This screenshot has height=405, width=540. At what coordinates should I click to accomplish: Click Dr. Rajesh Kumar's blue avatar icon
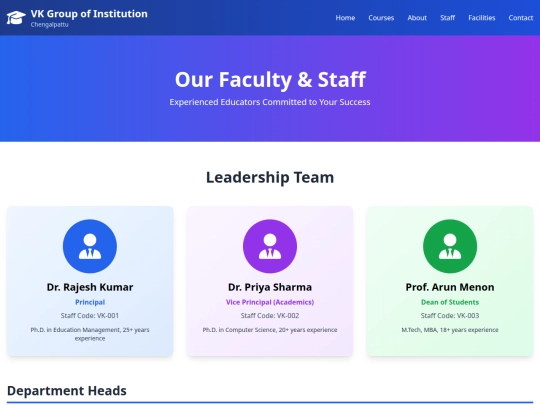(90, 246)
